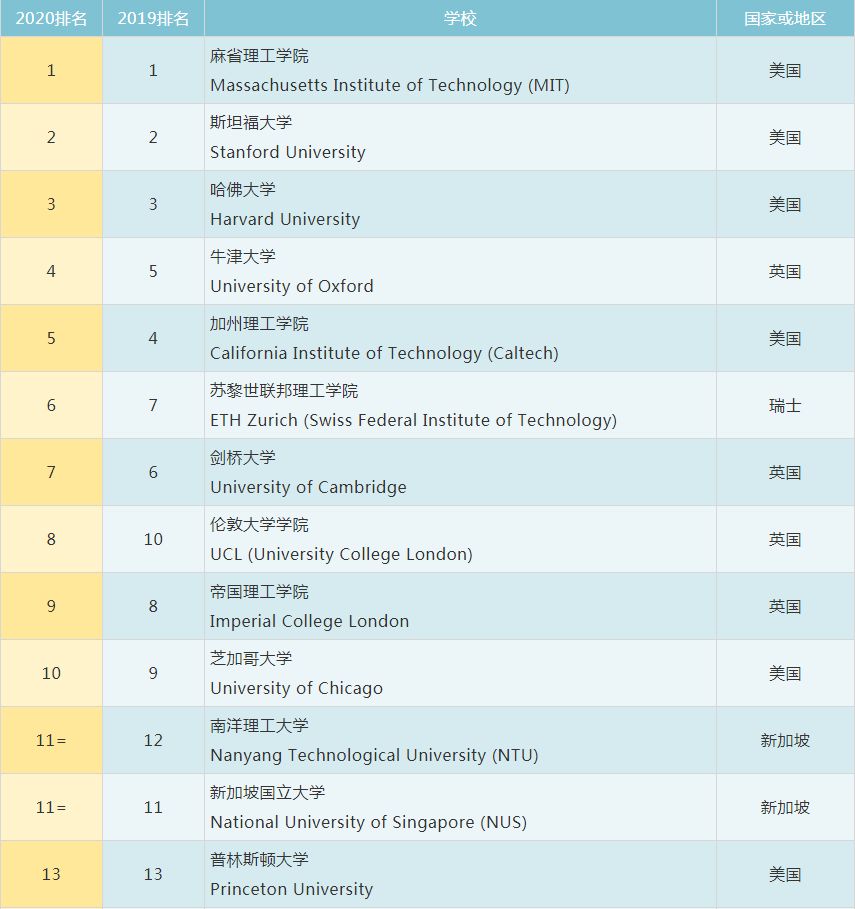Click Nanyang Technological University (NTU) text
The image size is (855, 909).
click(374, 755)
